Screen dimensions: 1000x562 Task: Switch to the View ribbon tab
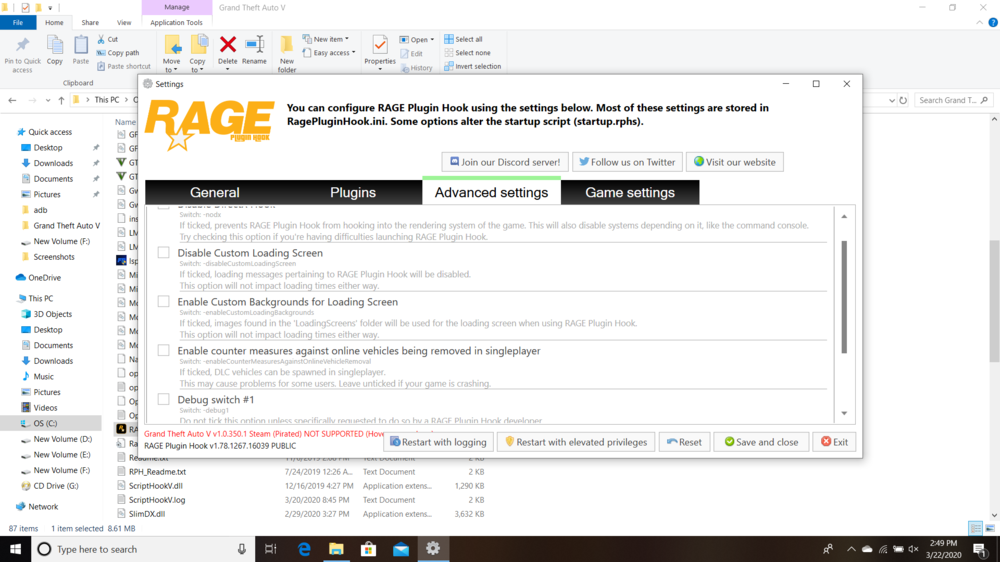[124, 22]
